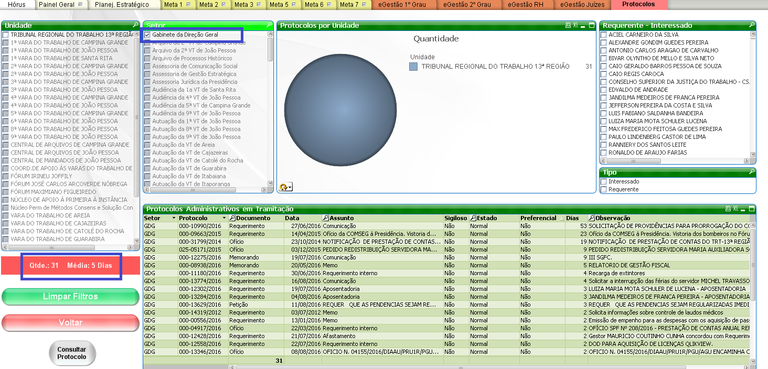This screenshot has height=369, width=768.
Task: Tick ACIEL CARNEIRO DA SILVA checkbox
Action: (603, 35)
